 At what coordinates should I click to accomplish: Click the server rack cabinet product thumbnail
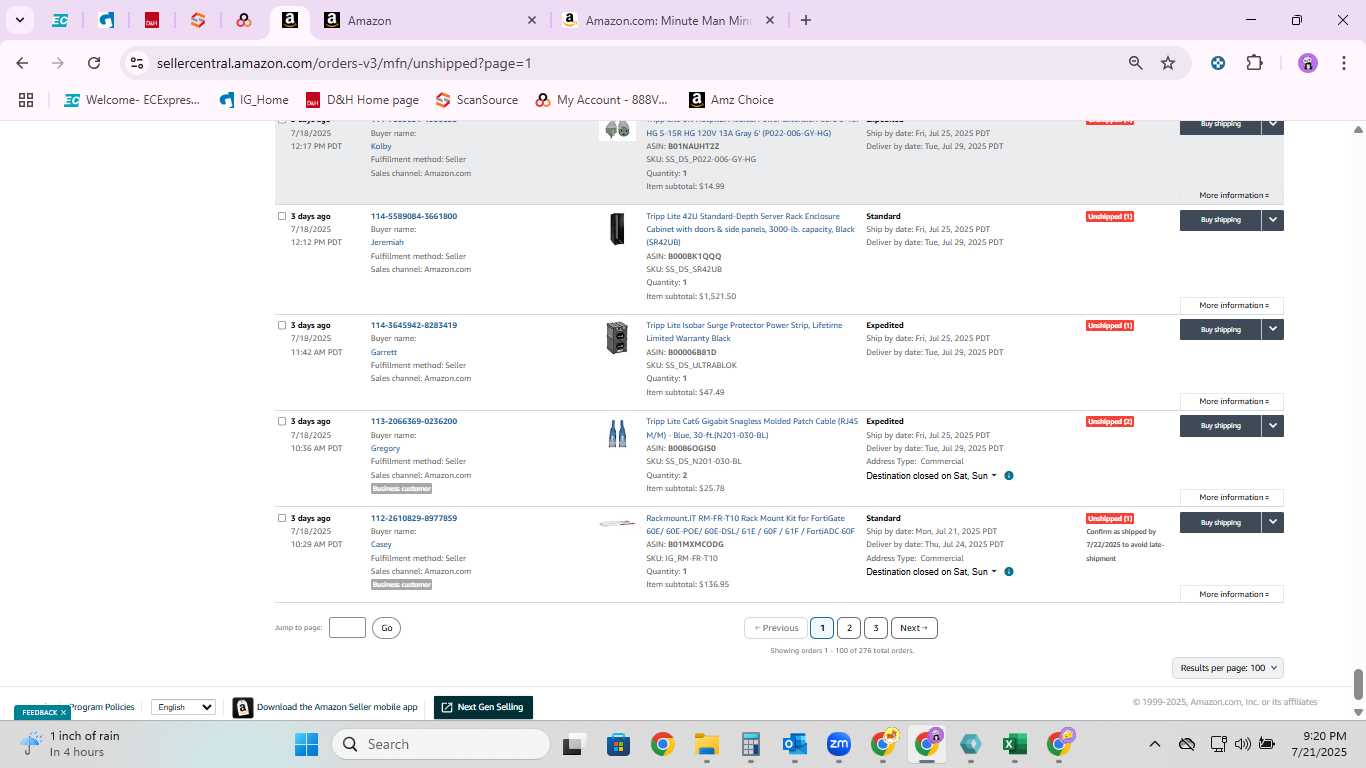617,229
